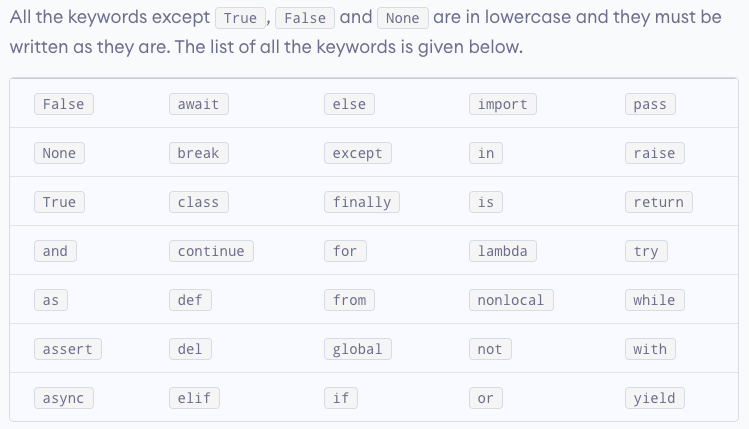Select the 'lambda' keyword cell
This screenshot has width=749, height=429.
coord(503,251)
